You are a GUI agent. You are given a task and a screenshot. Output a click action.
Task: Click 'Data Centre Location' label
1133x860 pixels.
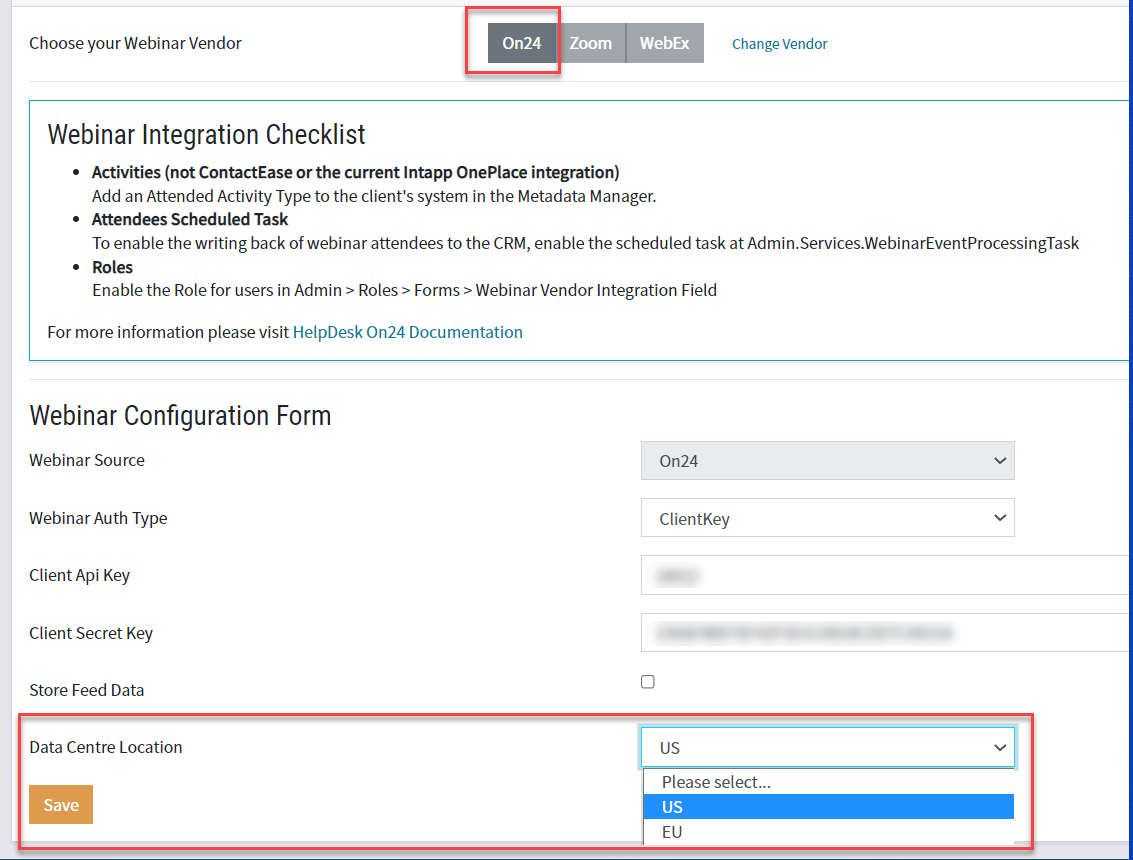coord(106,747)
